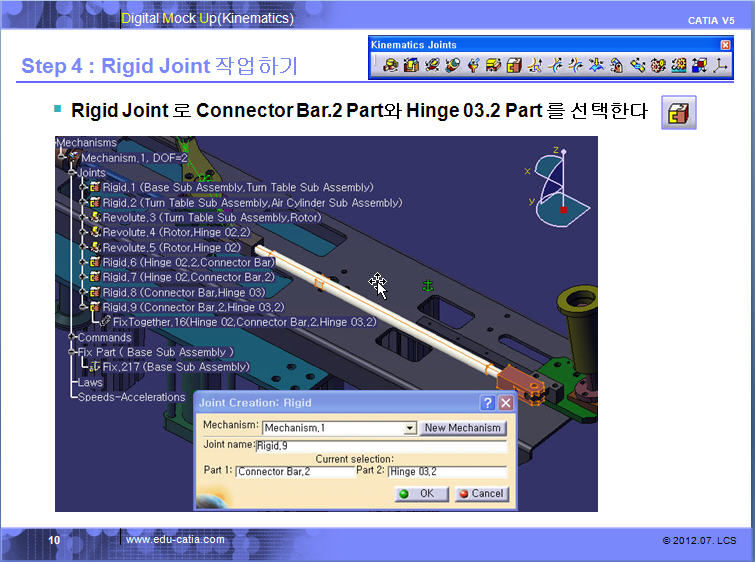Select the Cylindrical Joint tool icon

click(x=432, y=65)
